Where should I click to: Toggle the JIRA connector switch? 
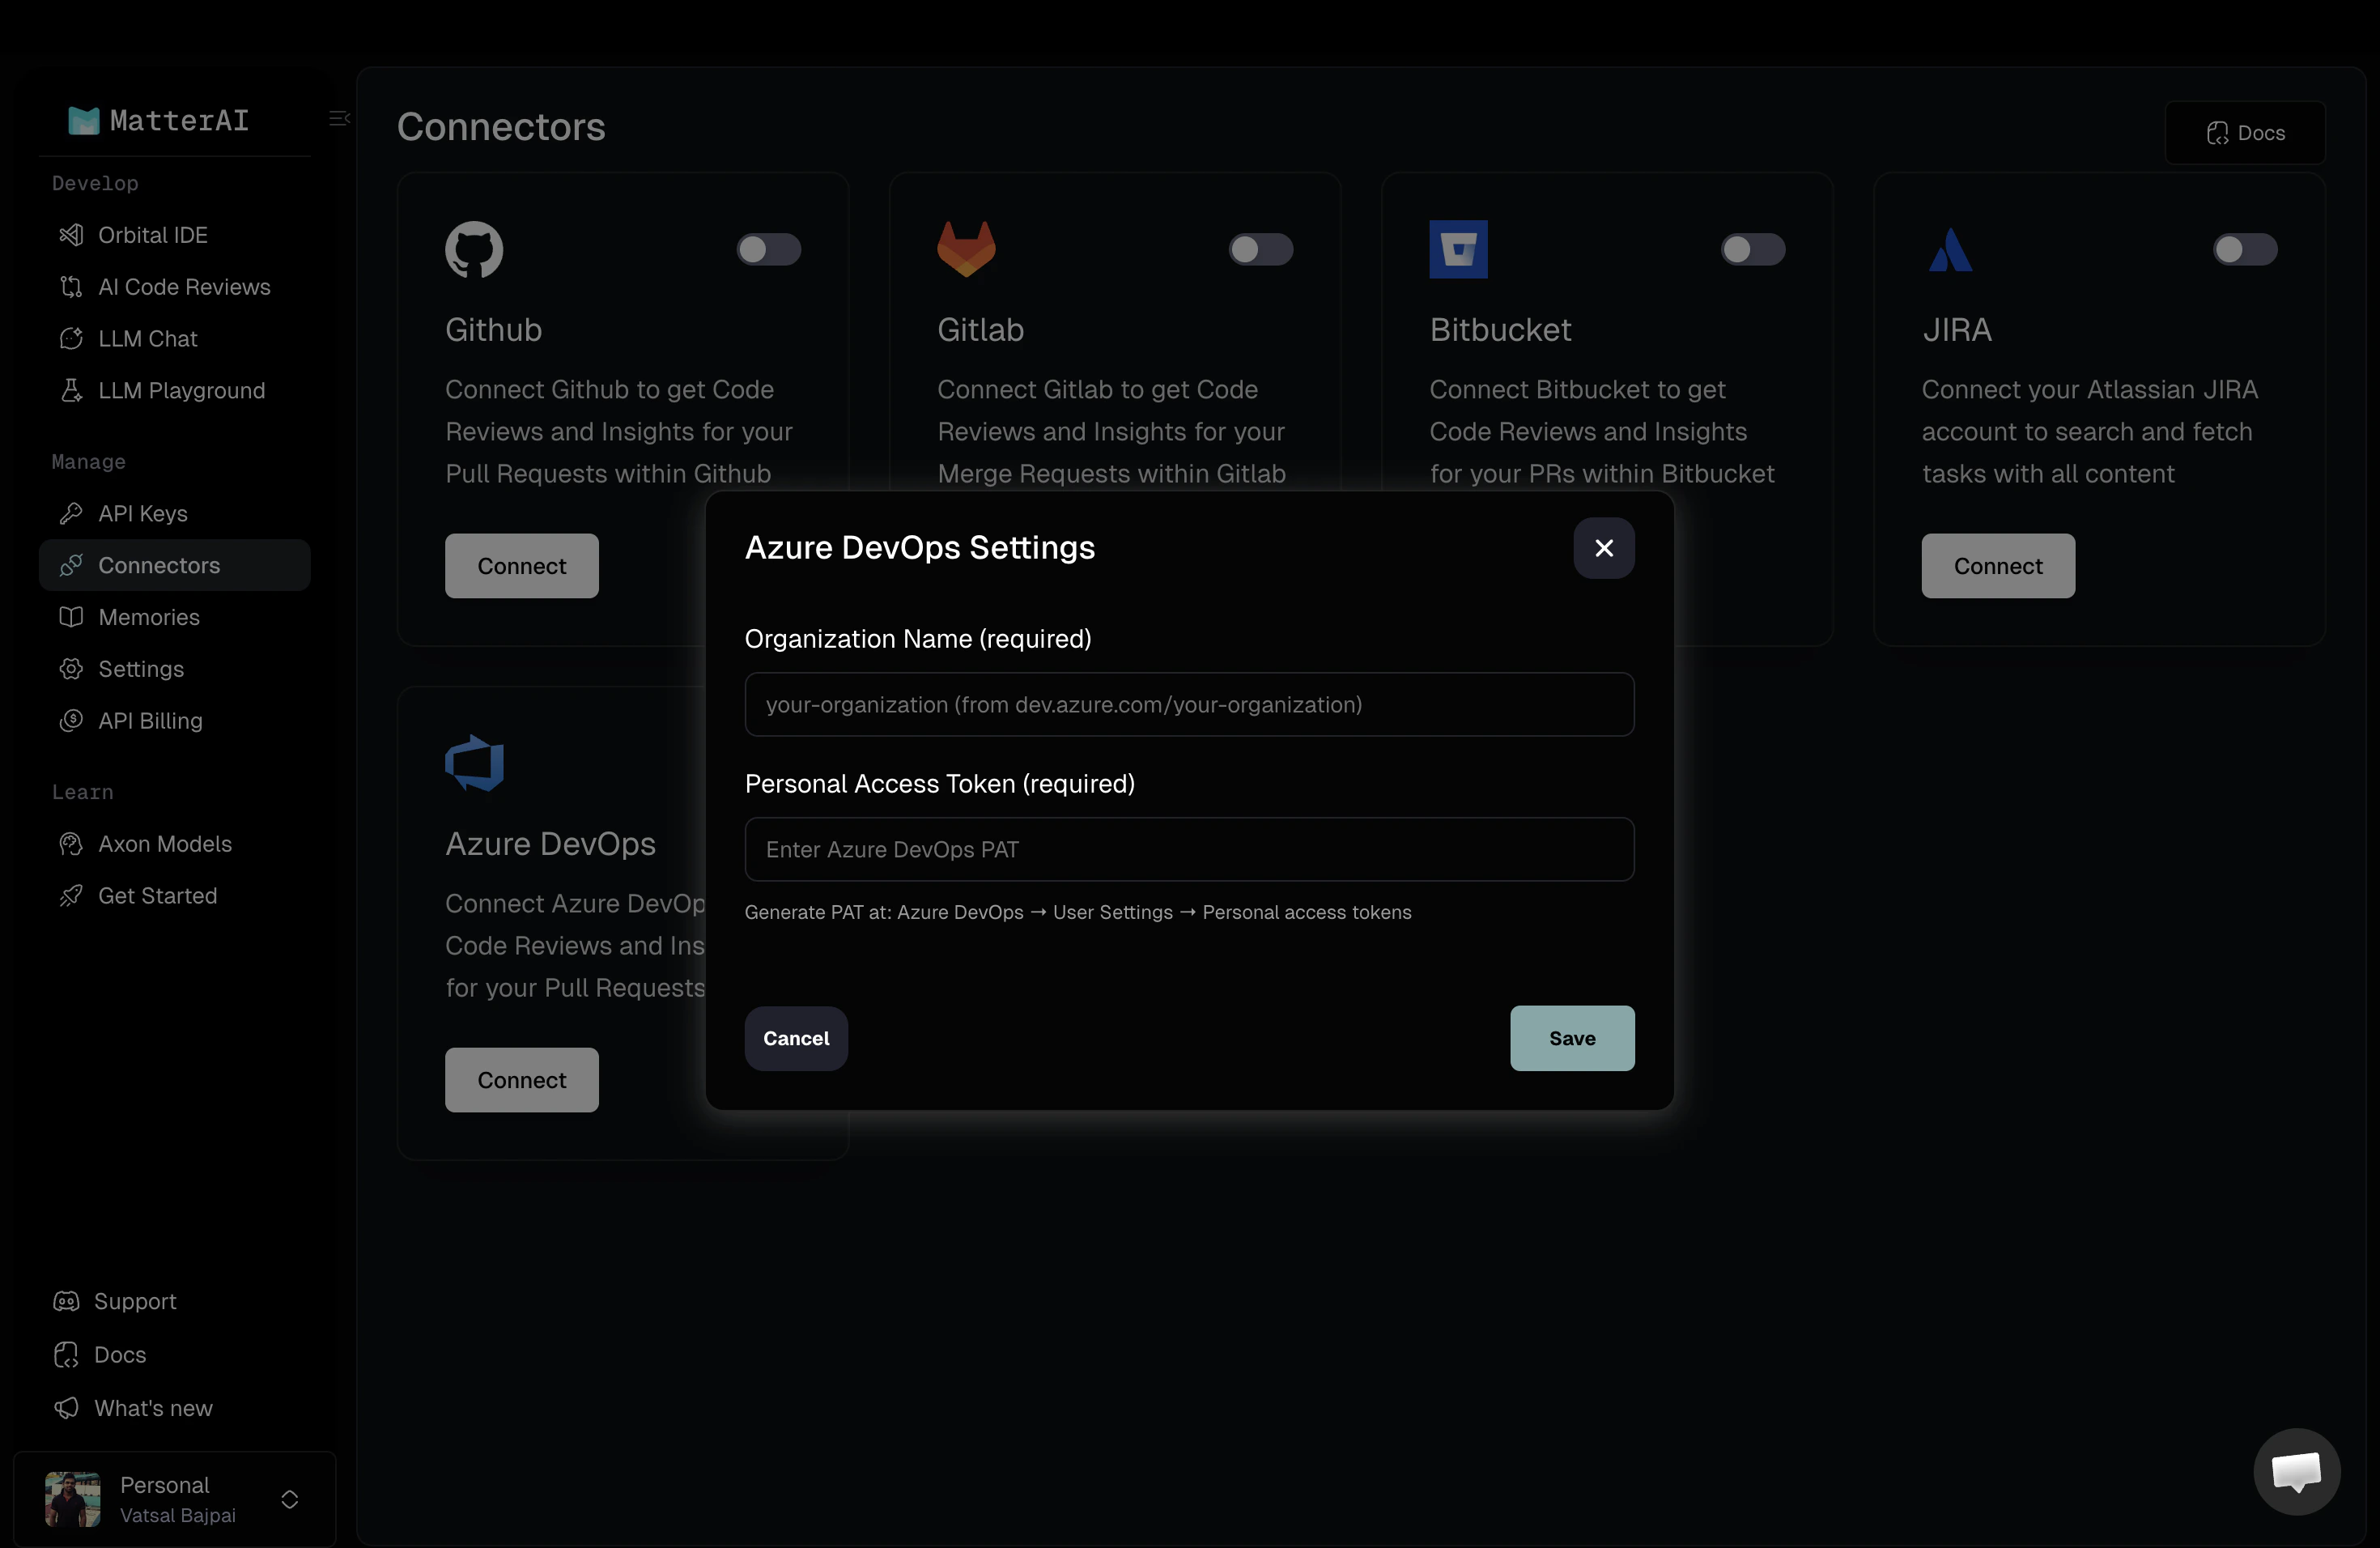click(2244, 249)
